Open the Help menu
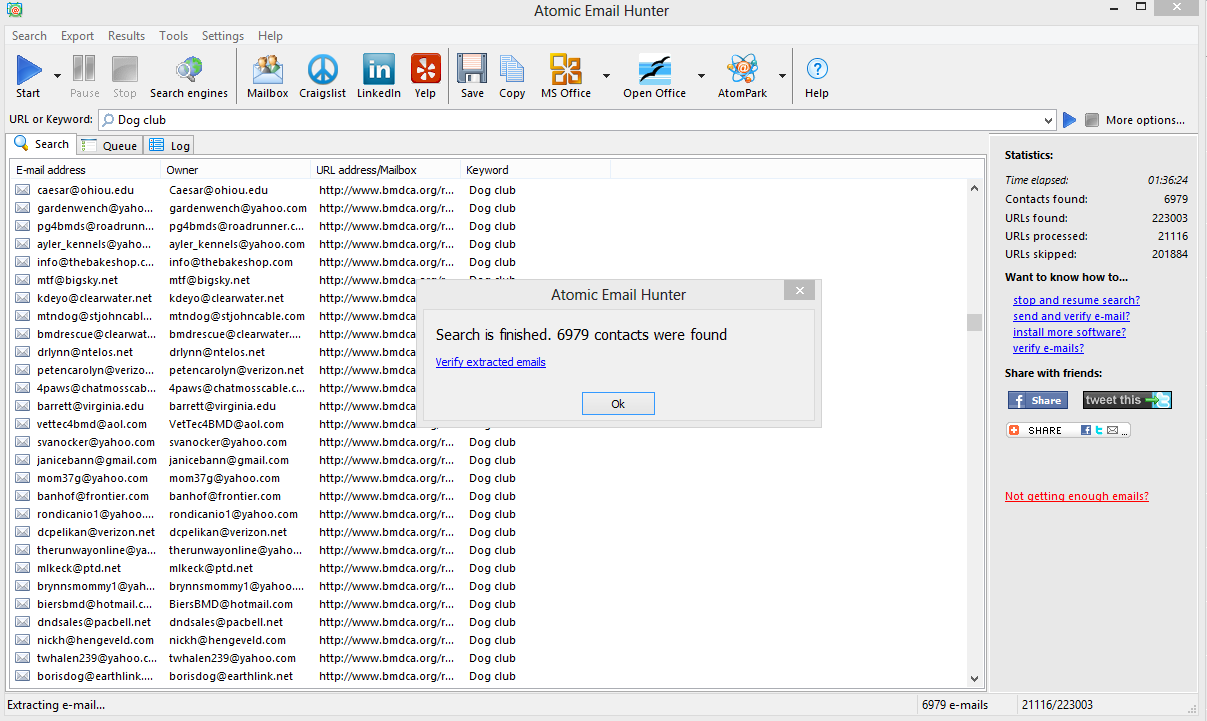The width and height of the screenshot is (1207, 721). coord(270,36)
